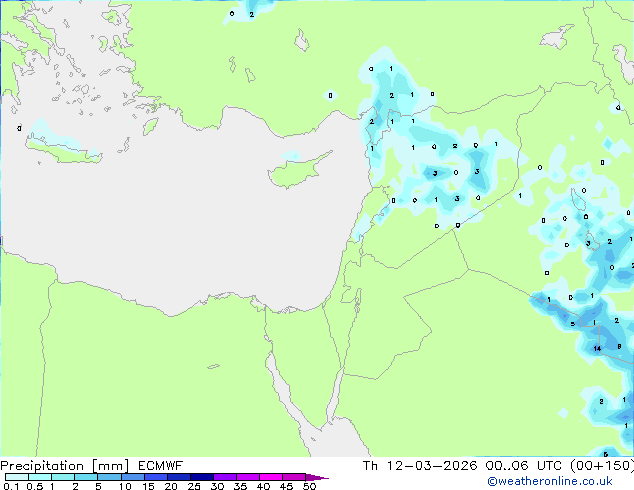Select the date text Th 12-03-2026
Image resolution: width=634 pixels, height=490 pixels.
(x=420, y=466)
